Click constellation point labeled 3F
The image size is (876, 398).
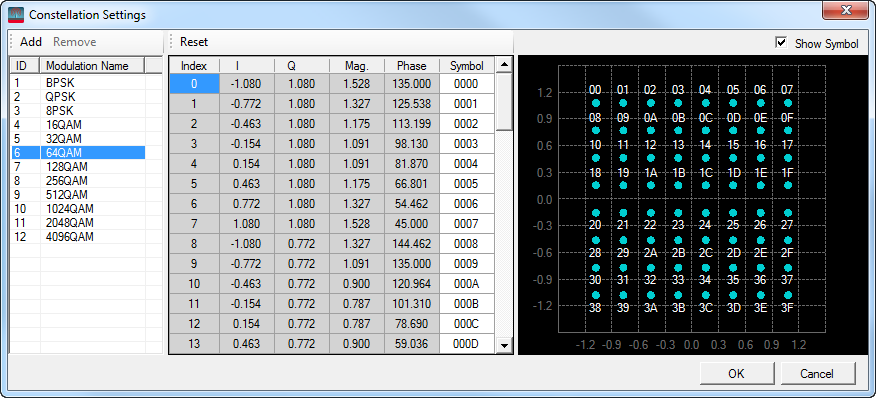788,295
